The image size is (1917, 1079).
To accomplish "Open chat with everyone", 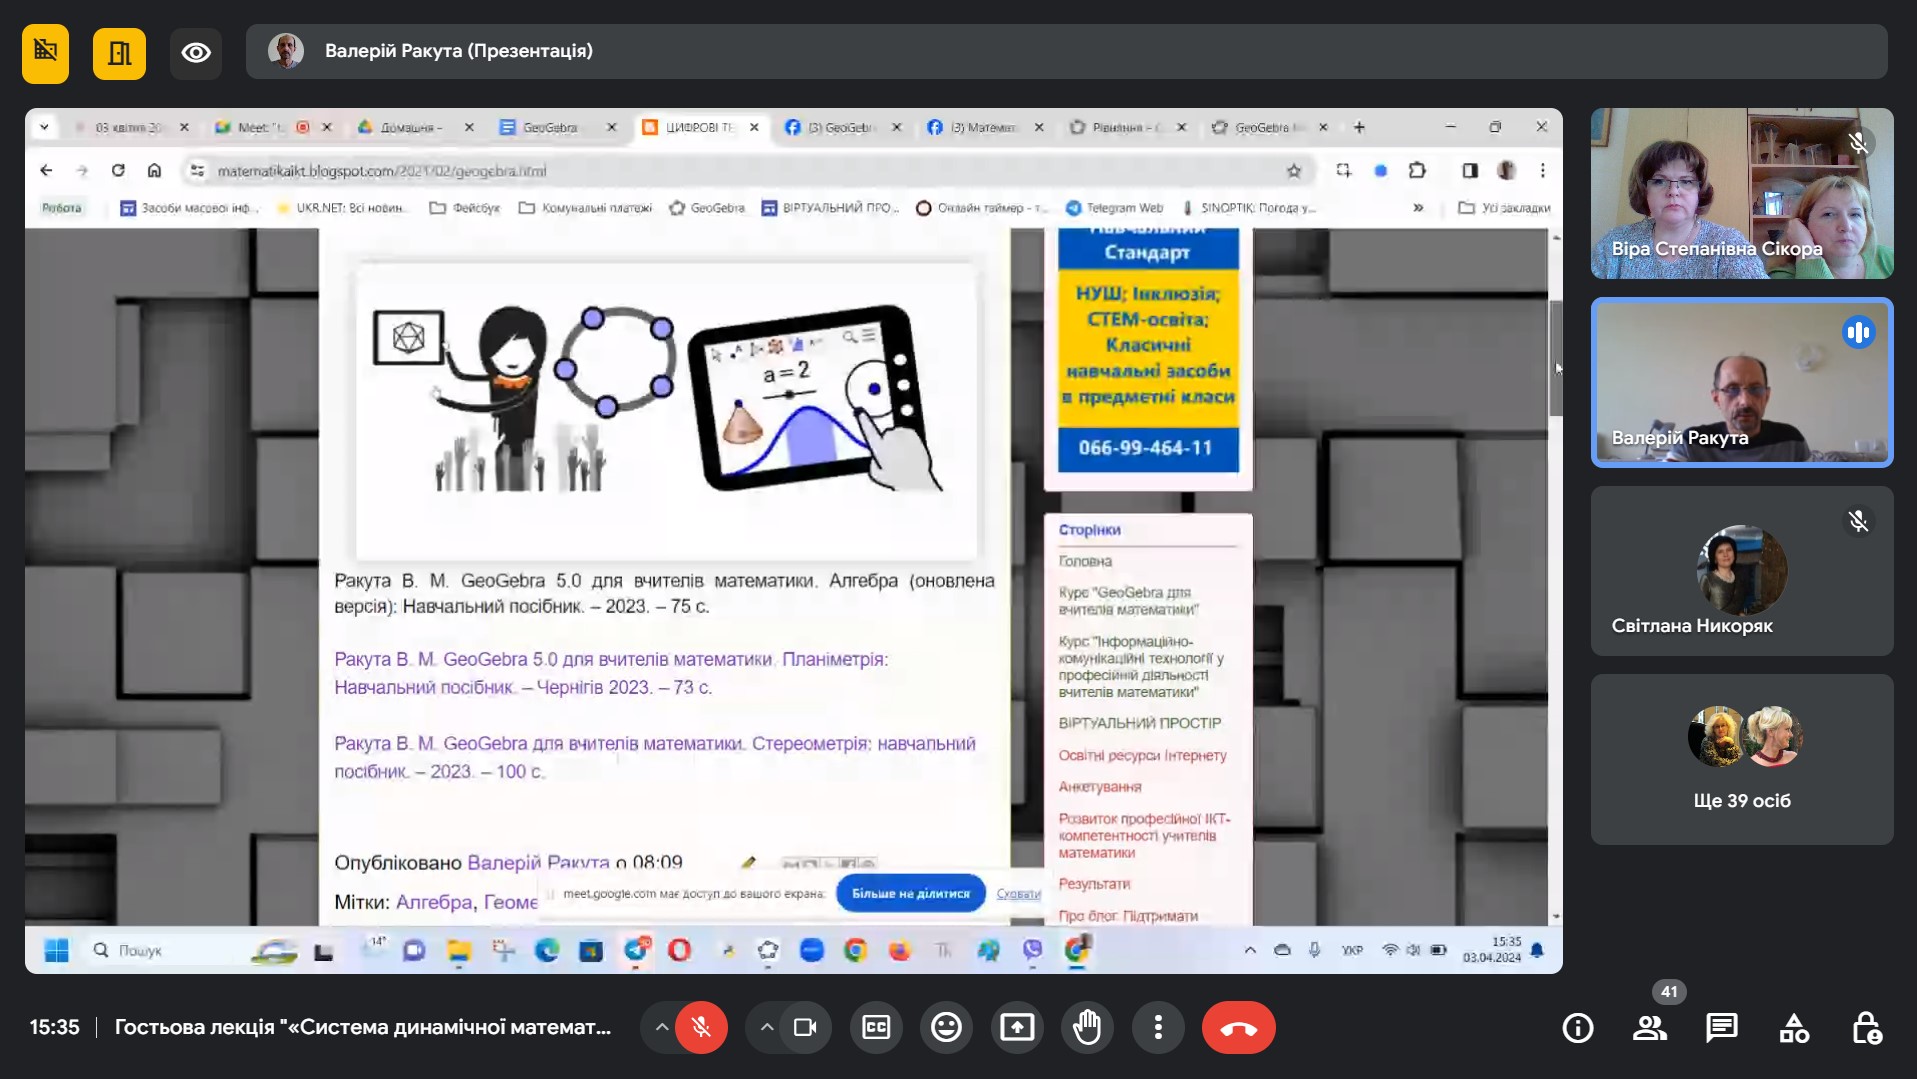I will point(1721,1028).
